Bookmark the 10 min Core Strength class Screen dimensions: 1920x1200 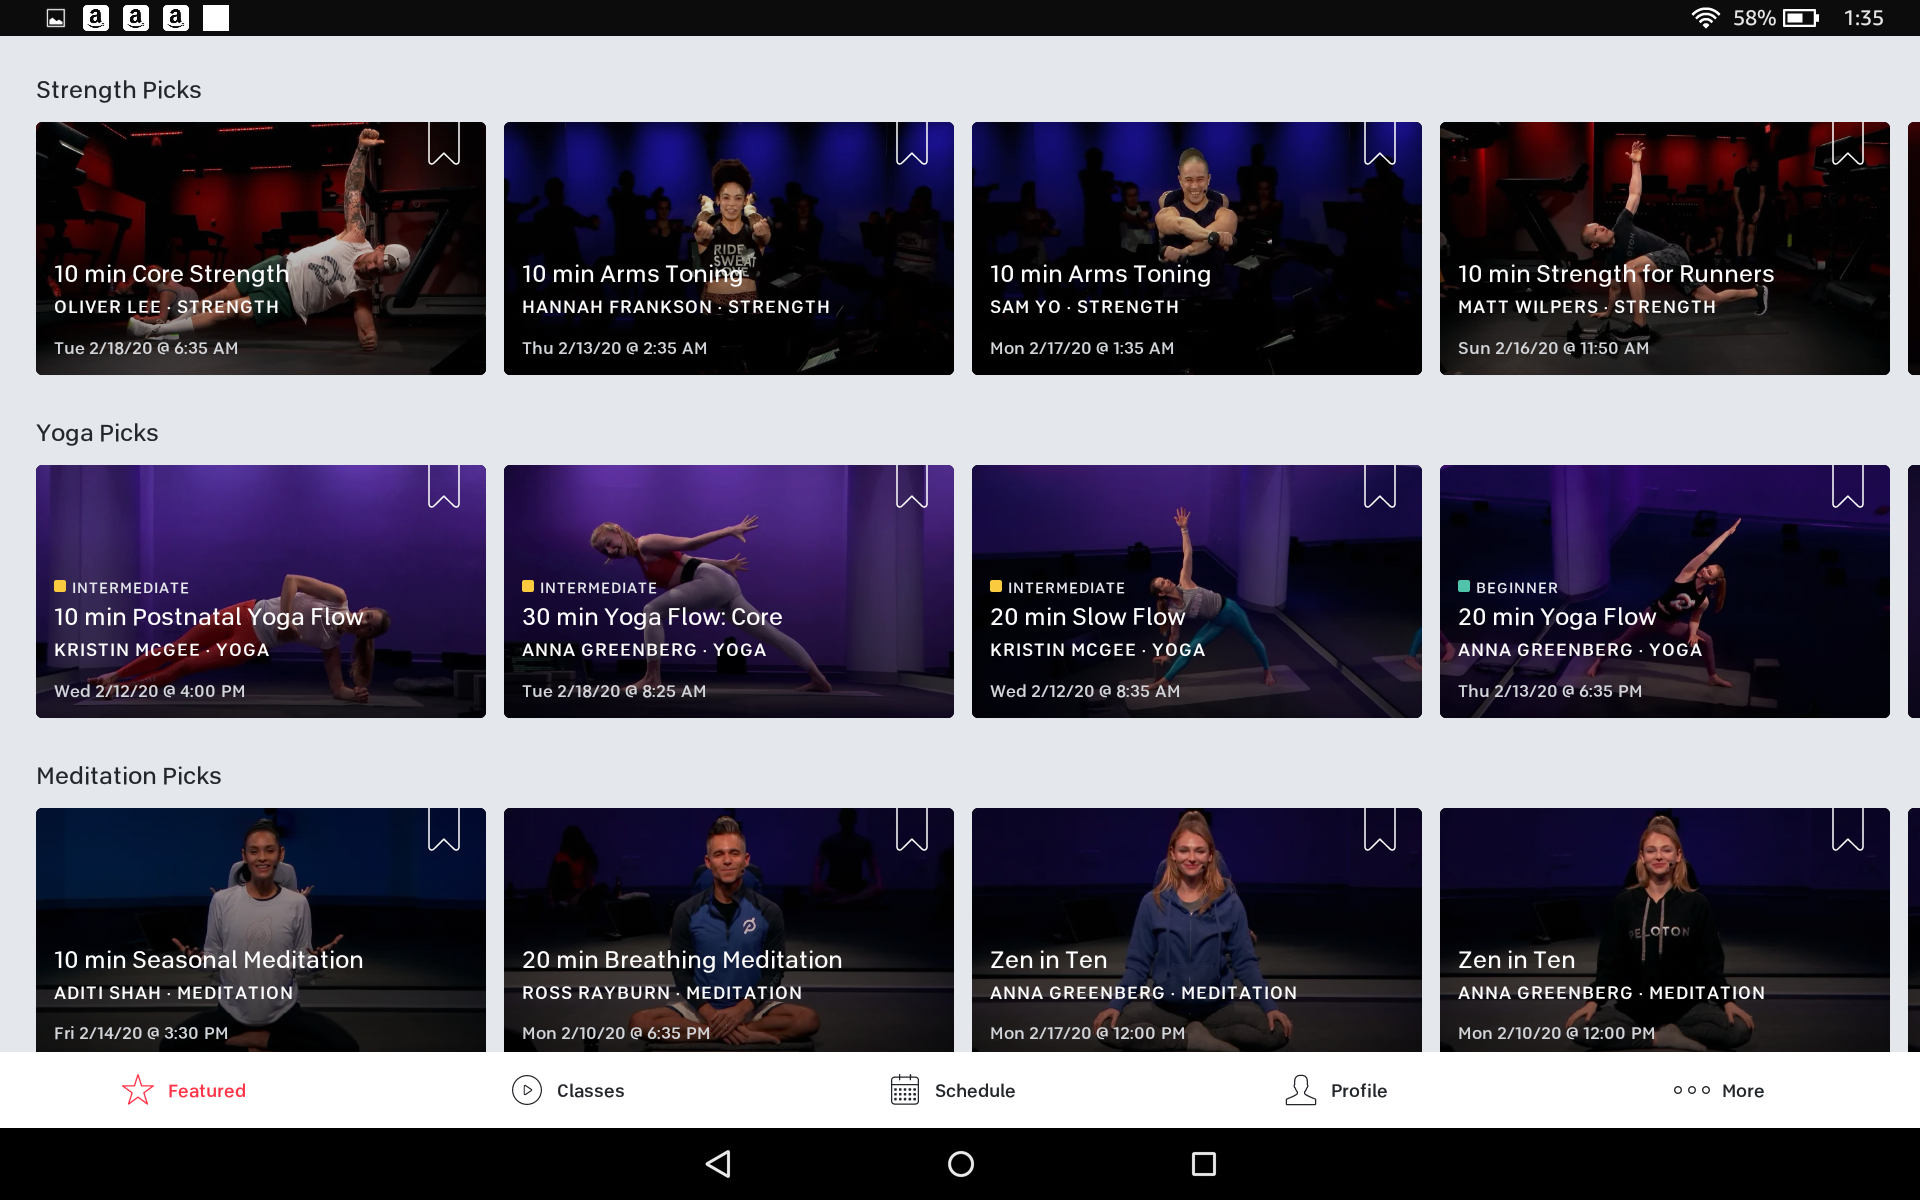444,143
